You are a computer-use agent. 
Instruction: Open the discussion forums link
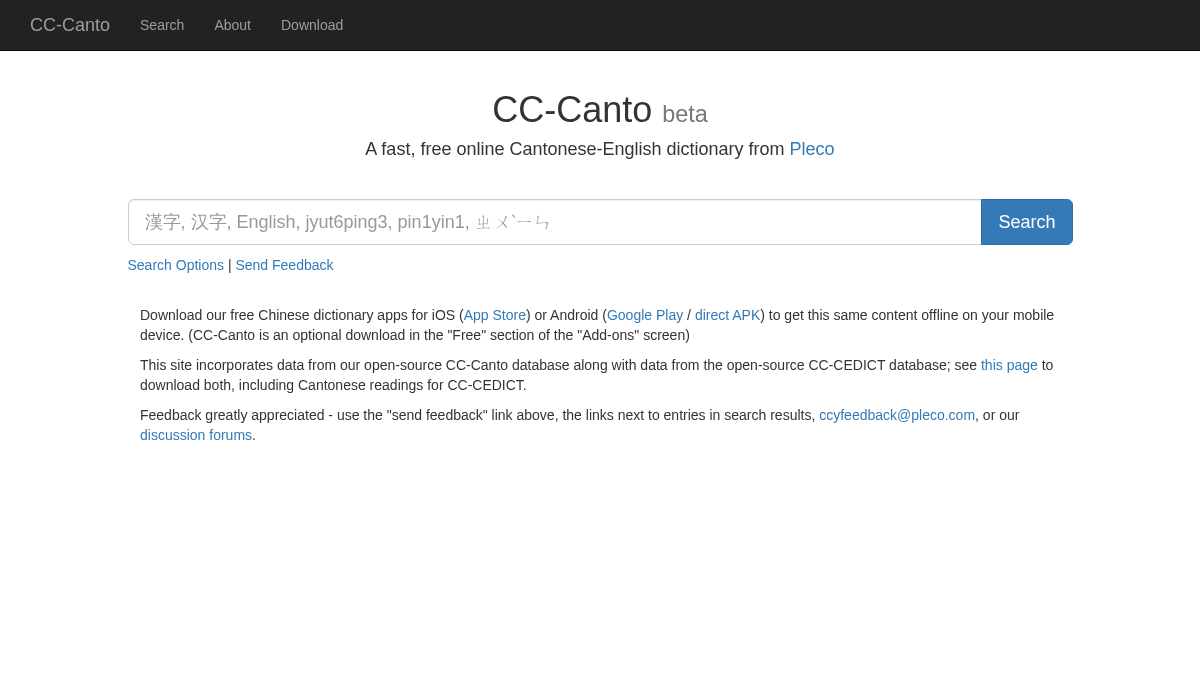click(x=196, y=435)
